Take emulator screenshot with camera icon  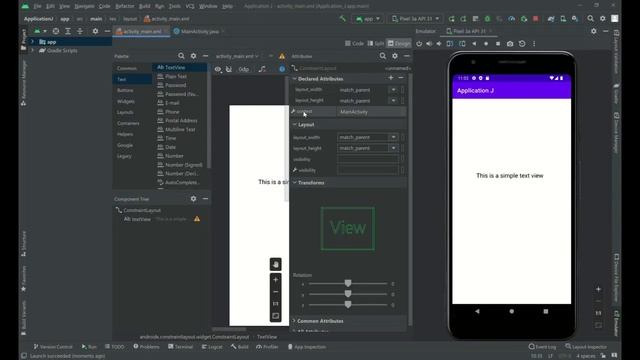click(x=510, y=44)
